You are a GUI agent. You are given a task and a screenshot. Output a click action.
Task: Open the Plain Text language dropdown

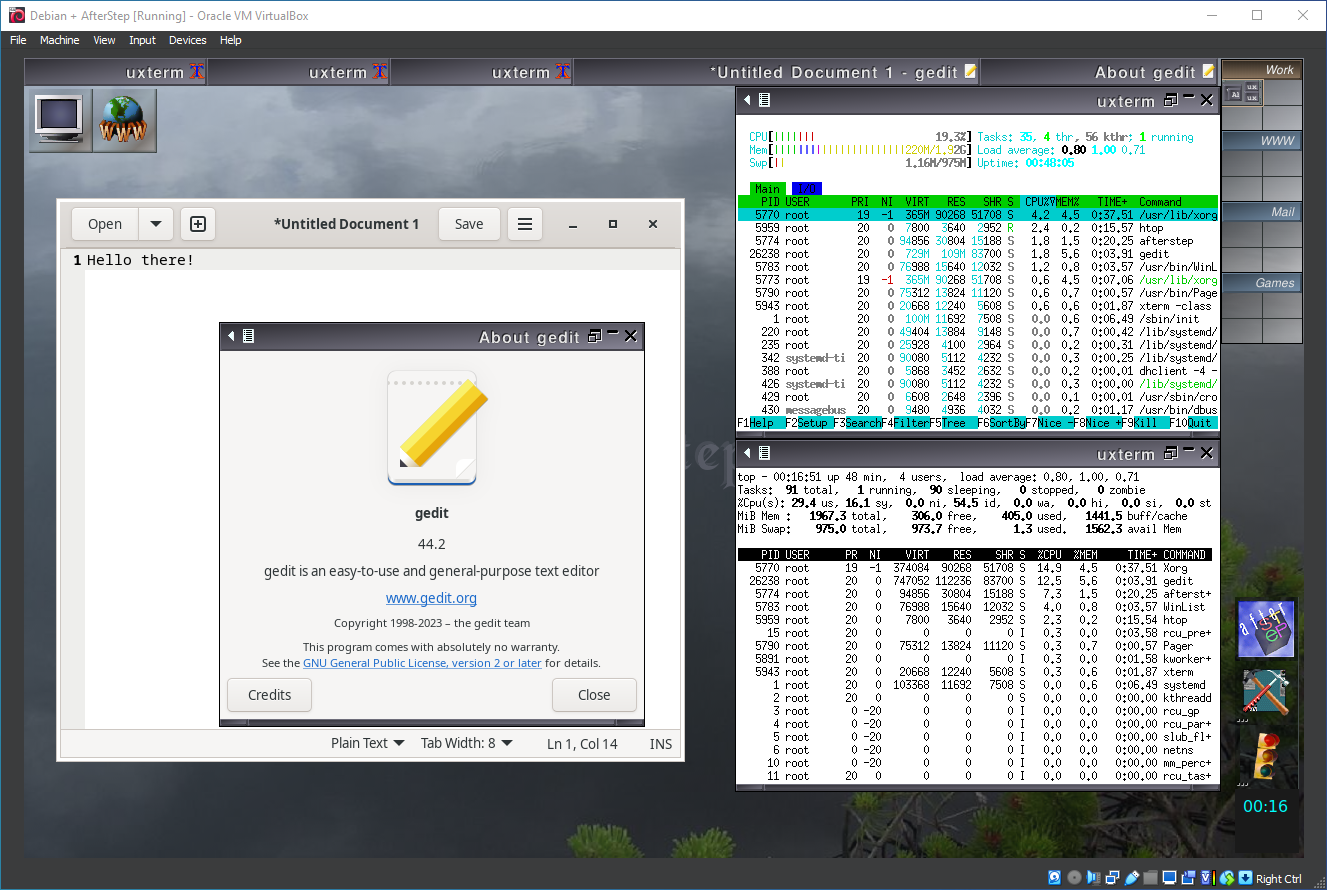pos(367,744)
